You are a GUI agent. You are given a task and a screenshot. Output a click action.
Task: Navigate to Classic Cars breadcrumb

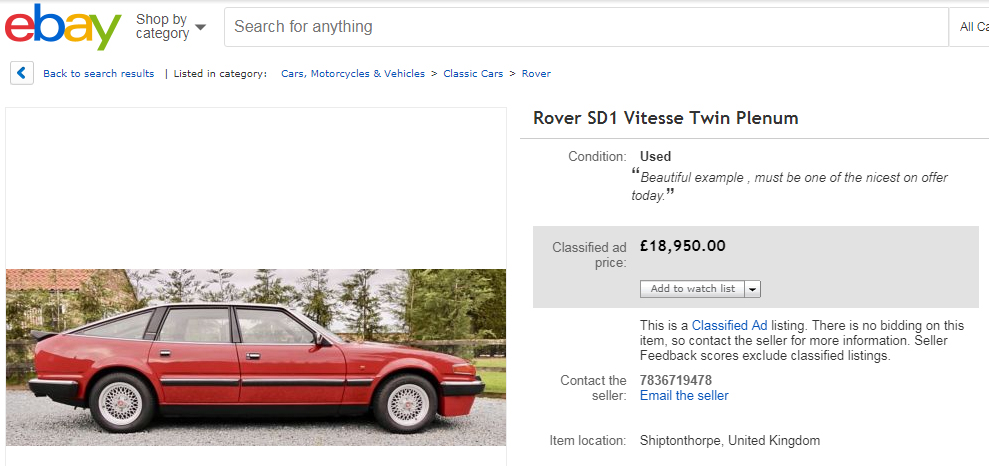click(473, 74)
